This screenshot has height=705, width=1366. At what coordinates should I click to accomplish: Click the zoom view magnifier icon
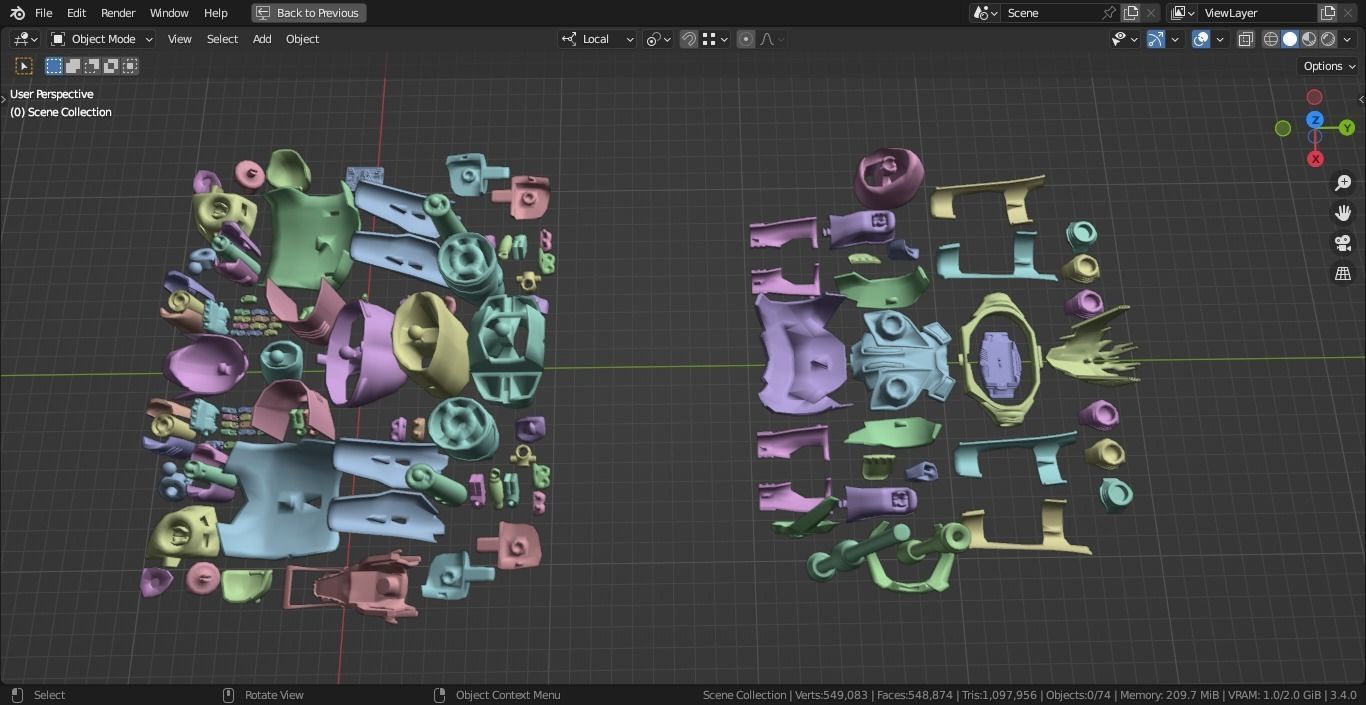pos(1343,183)
